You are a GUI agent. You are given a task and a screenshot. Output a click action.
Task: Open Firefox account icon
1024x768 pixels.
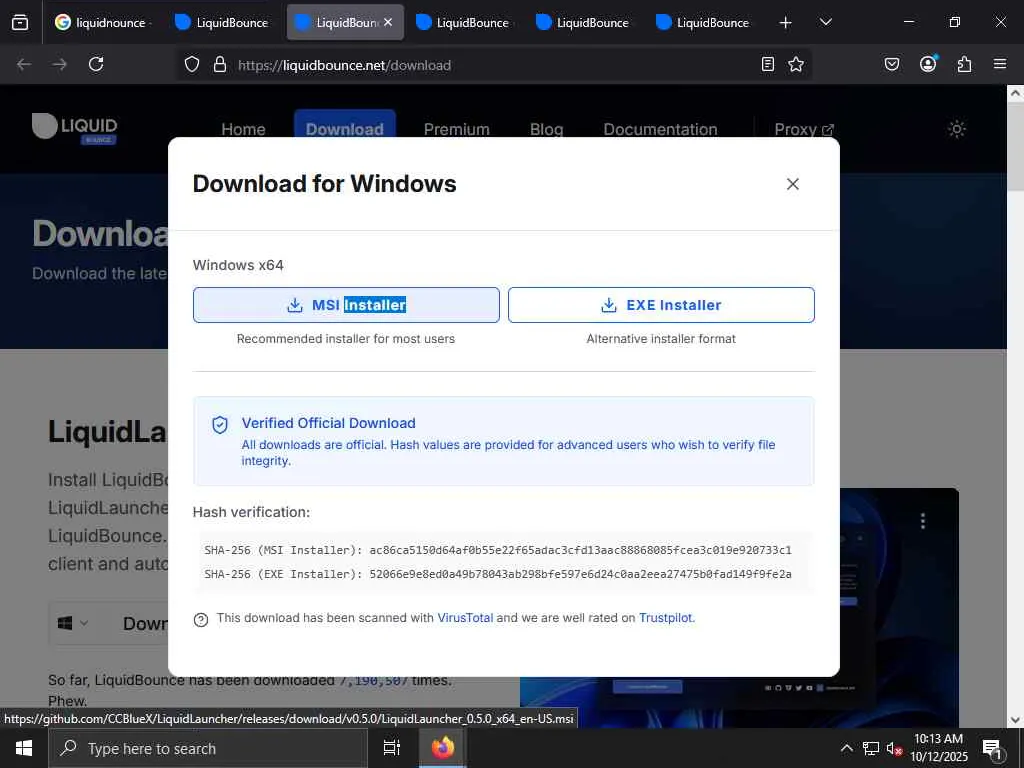coord(928,63)
